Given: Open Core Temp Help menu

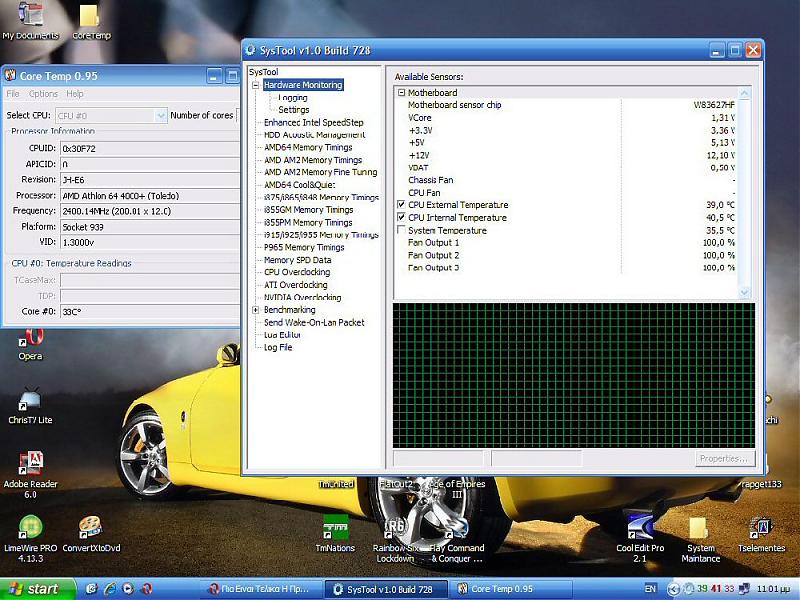Looking at the screenshot, I should tap(74, 94).
